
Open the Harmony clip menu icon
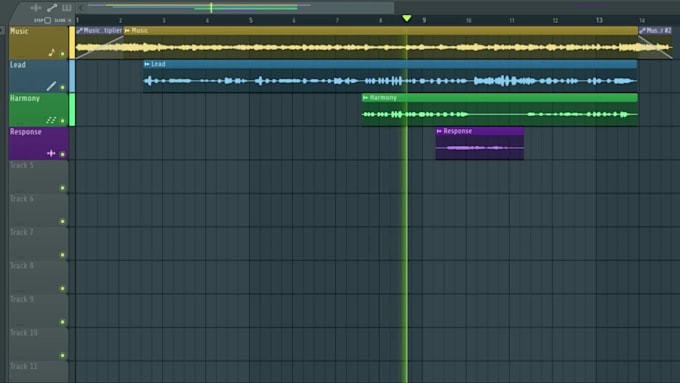pos(365,98)
